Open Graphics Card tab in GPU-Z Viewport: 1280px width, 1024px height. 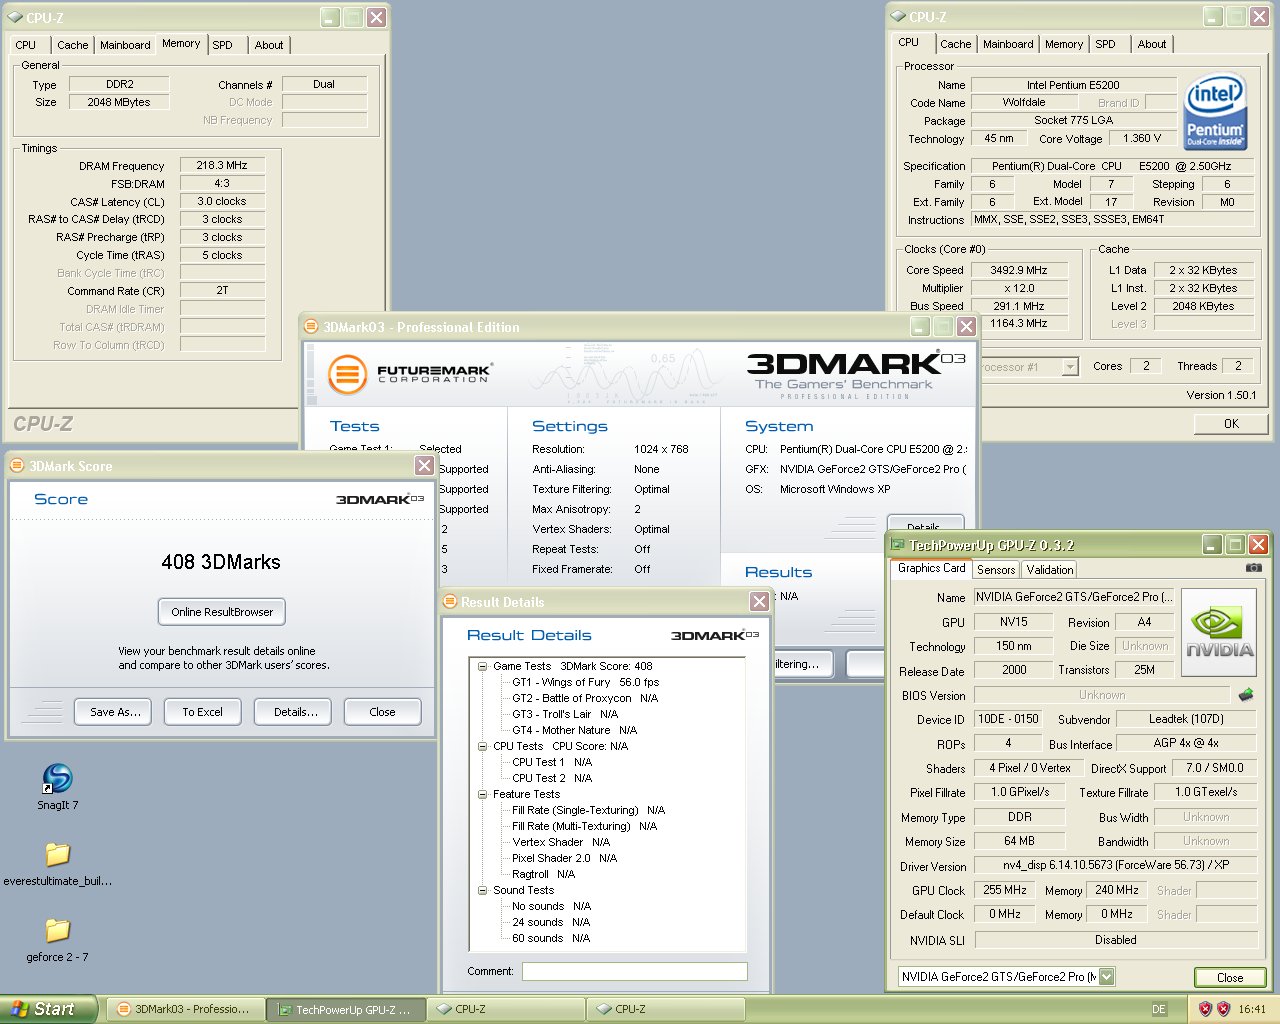coord(932,568)
